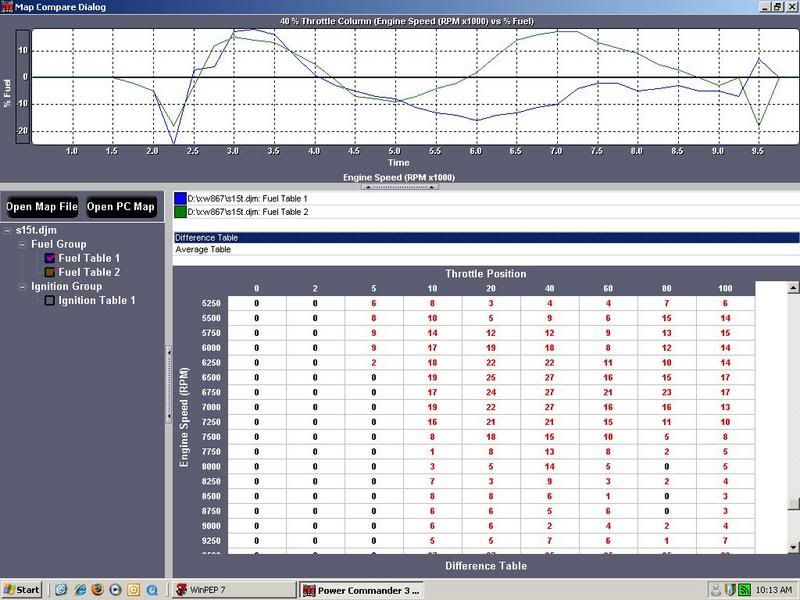This screenshot has height=600, width=800.
Task: Select the Fuel Table 2 tree label
Action: pos(89,272)
